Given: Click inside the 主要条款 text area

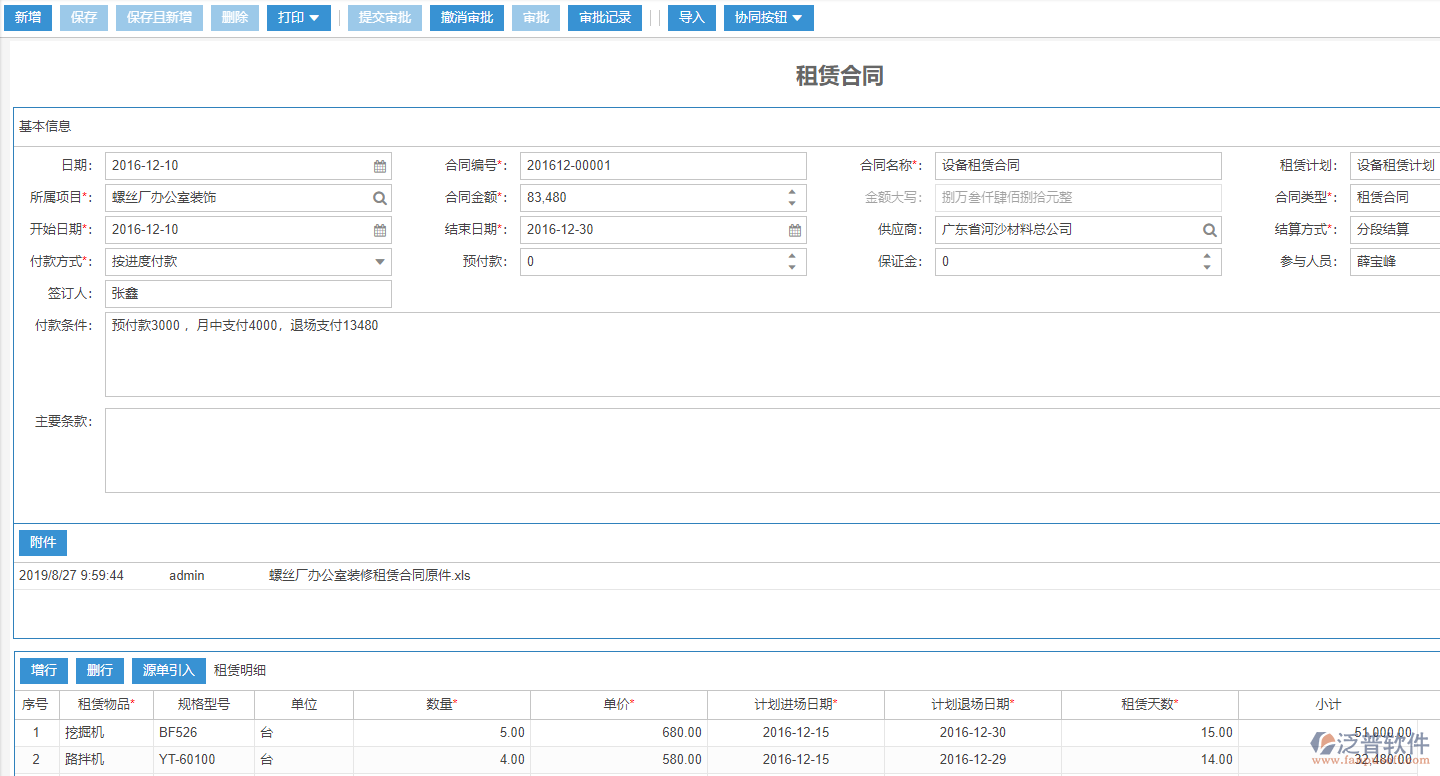Looking at the screenshot, I should [x=600, y=448].
